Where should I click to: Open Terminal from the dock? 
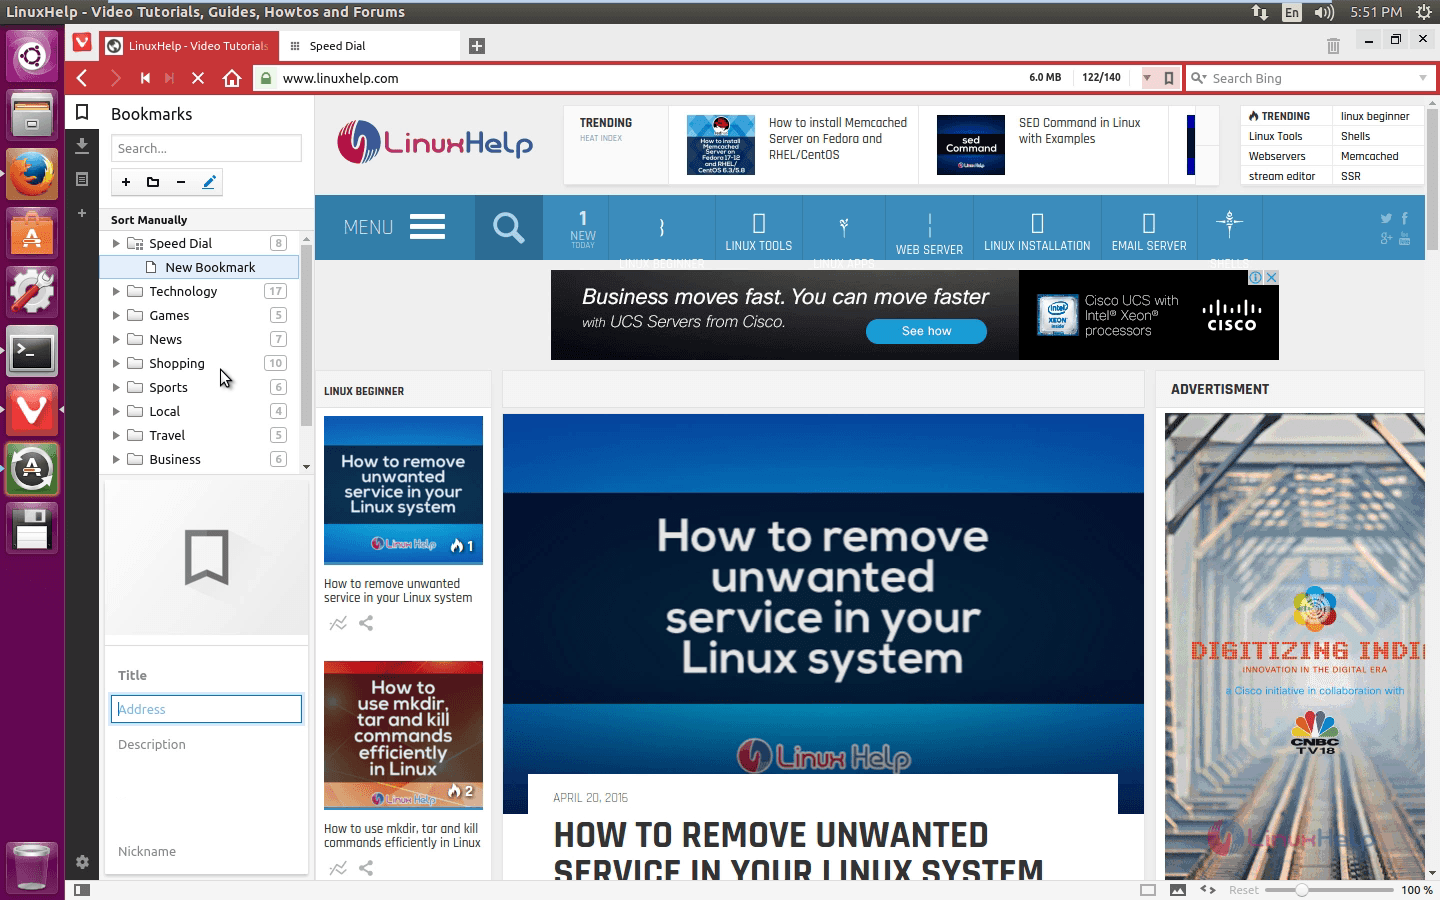coord(32,352)
